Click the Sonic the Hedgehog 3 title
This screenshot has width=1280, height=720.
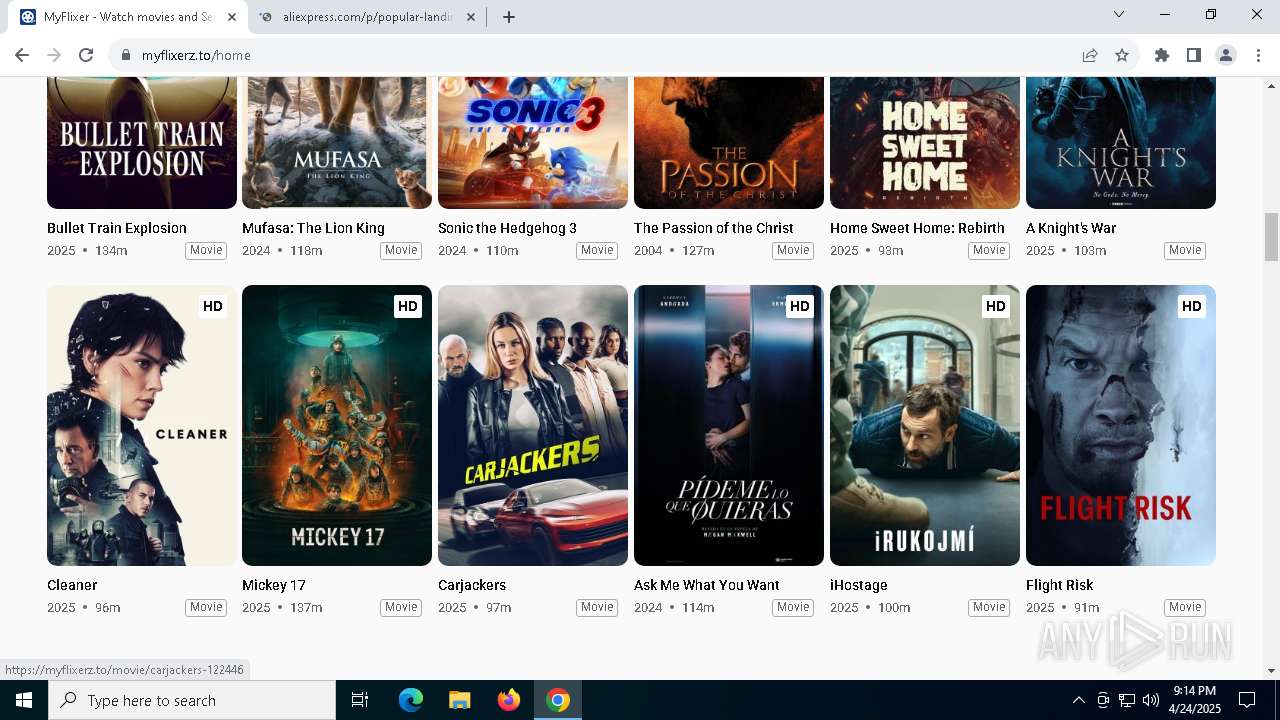(507, 228)
